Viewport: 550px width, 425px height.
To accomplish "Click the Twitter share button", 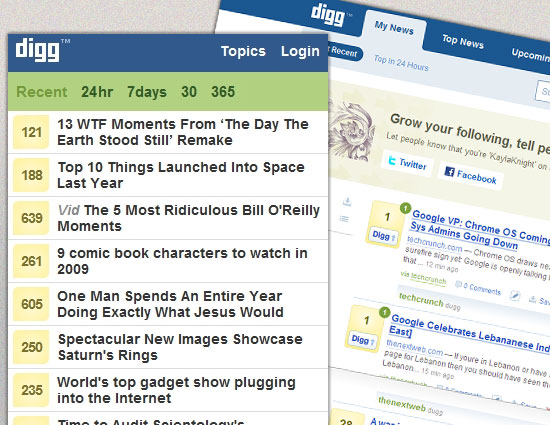I will [x=407, y=163].
